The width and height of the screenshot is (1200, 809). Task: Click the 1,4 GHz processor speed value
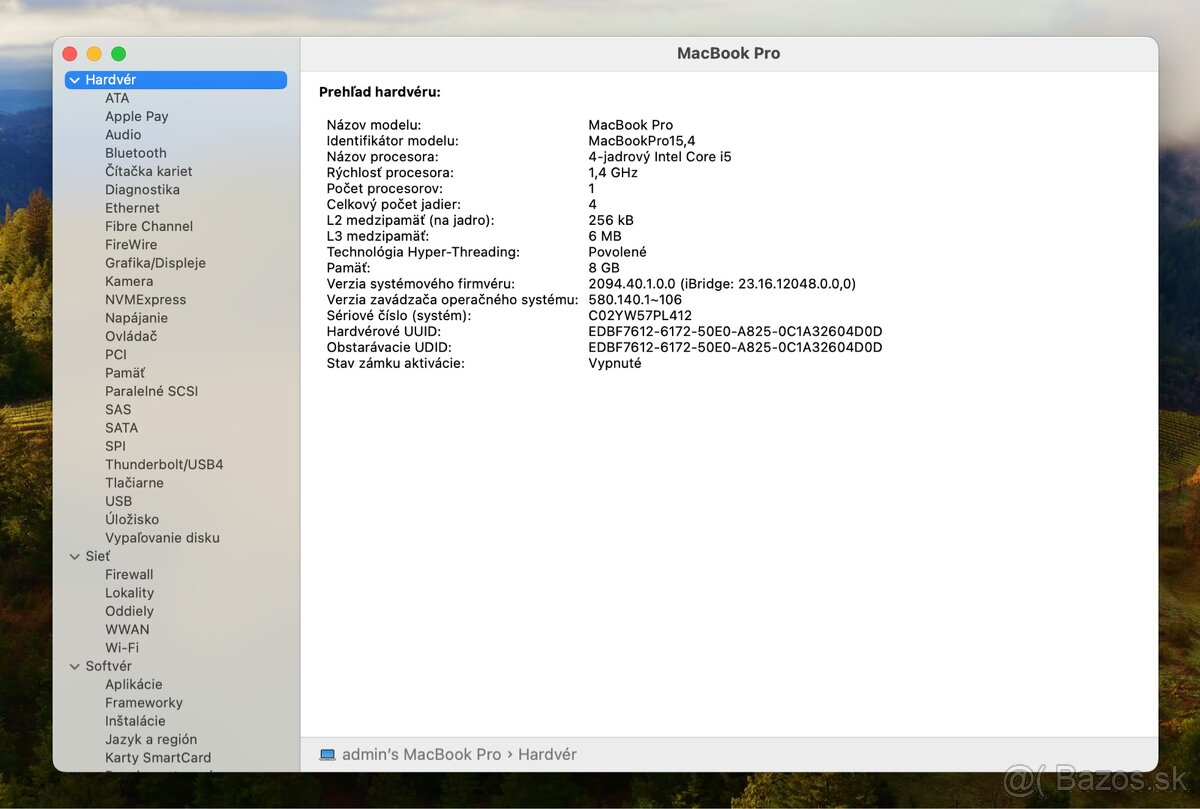(x=613, y=173)
